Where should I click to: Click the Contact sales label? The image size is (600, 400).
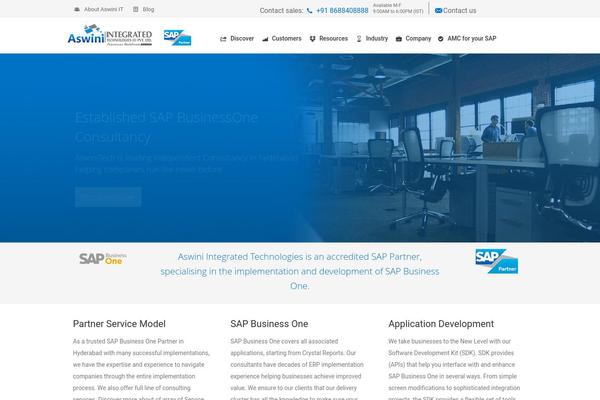(281, 11)
